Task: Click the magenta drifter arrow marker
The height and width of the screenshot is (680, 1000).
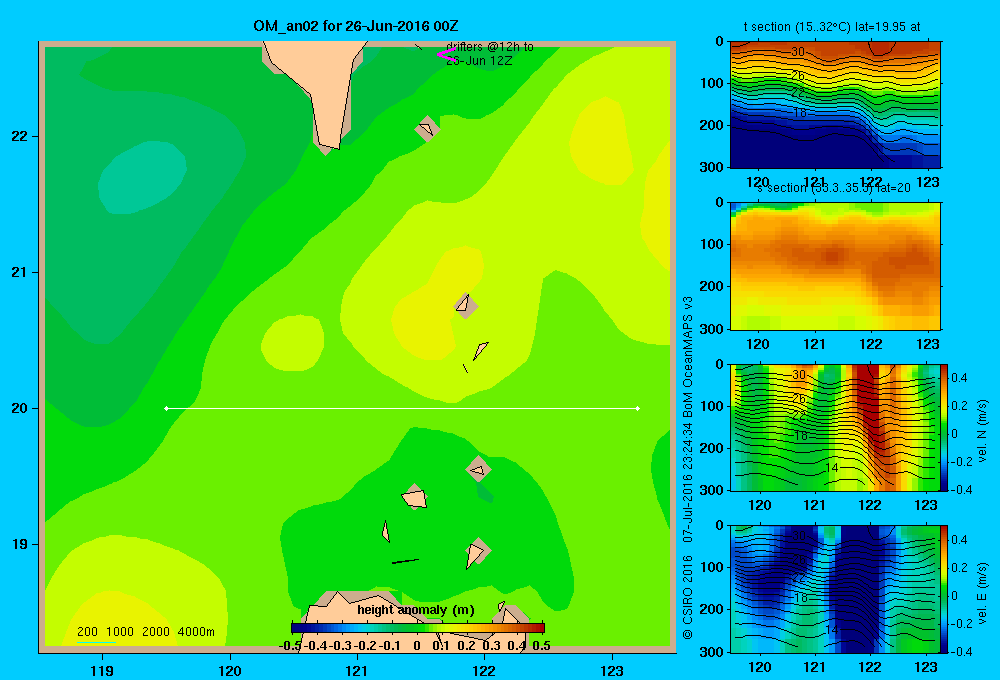Action: (446, 55)
